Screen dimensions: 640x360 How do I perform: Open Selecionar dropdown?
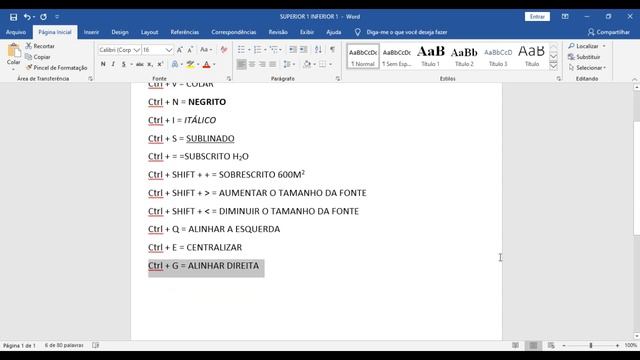[x=587, y=68]
